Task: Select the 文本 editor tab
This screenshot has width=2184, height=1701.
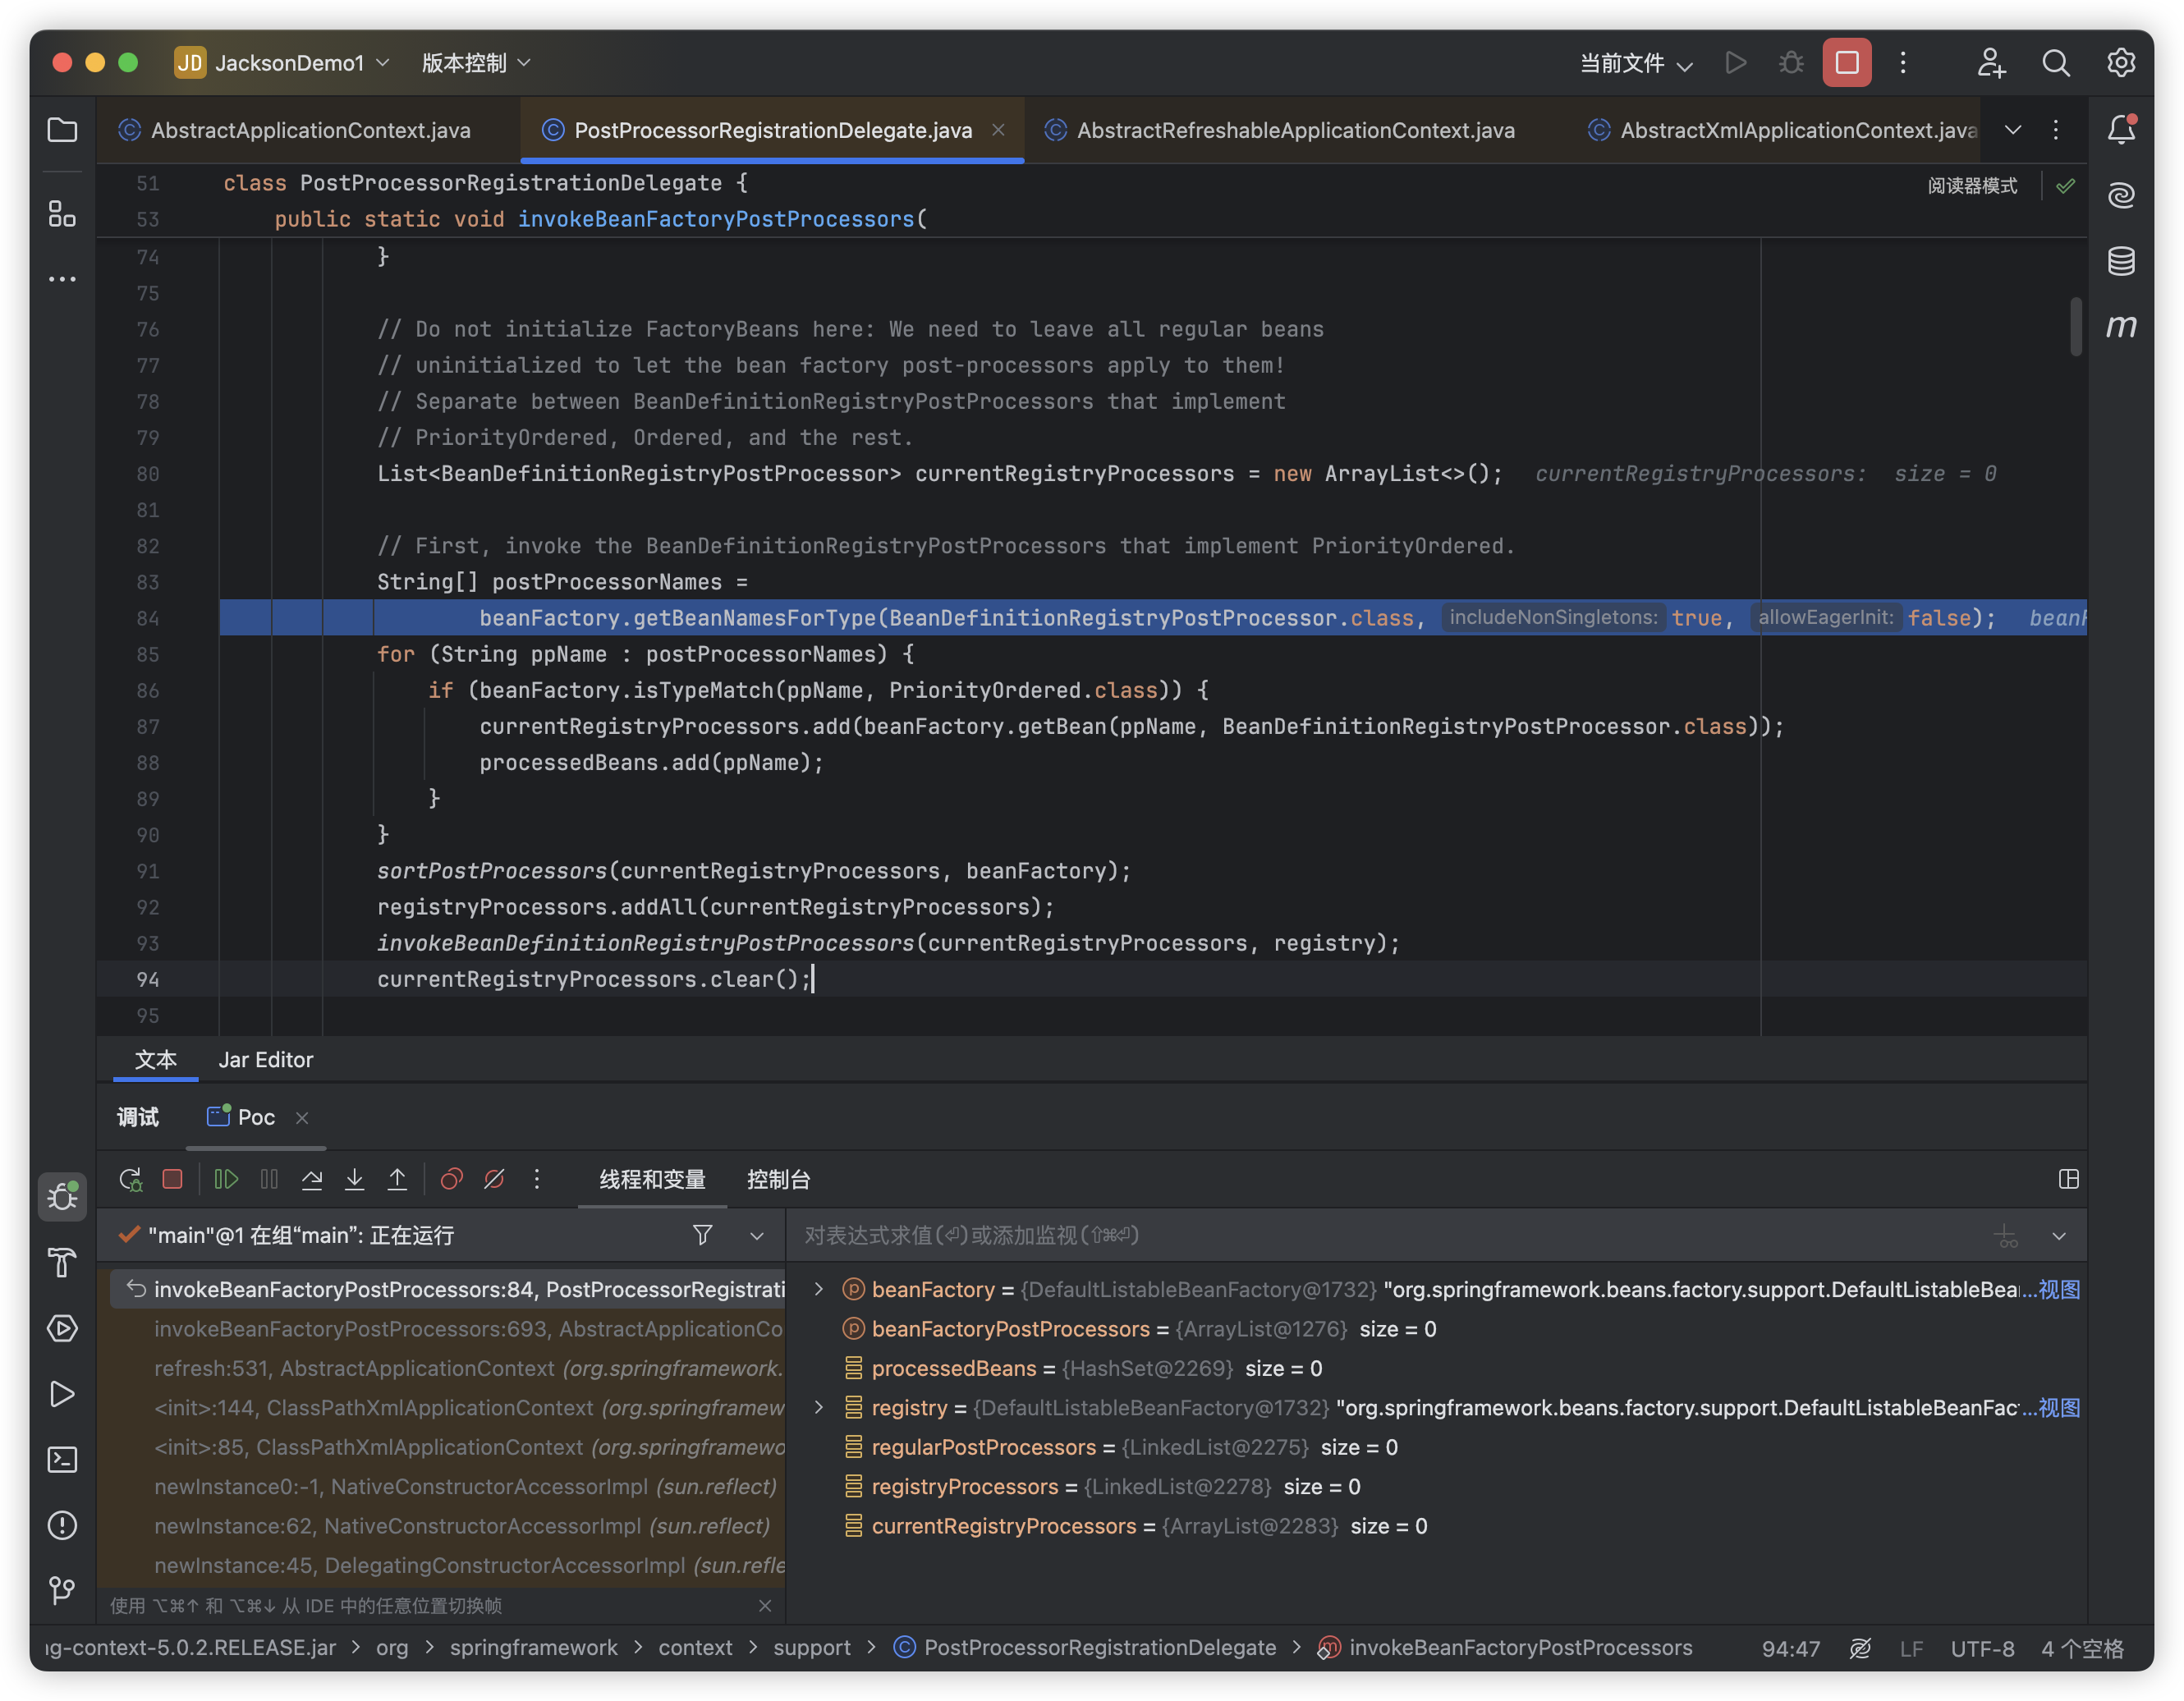Action: pyautogui.click(x=156, y=1060)
